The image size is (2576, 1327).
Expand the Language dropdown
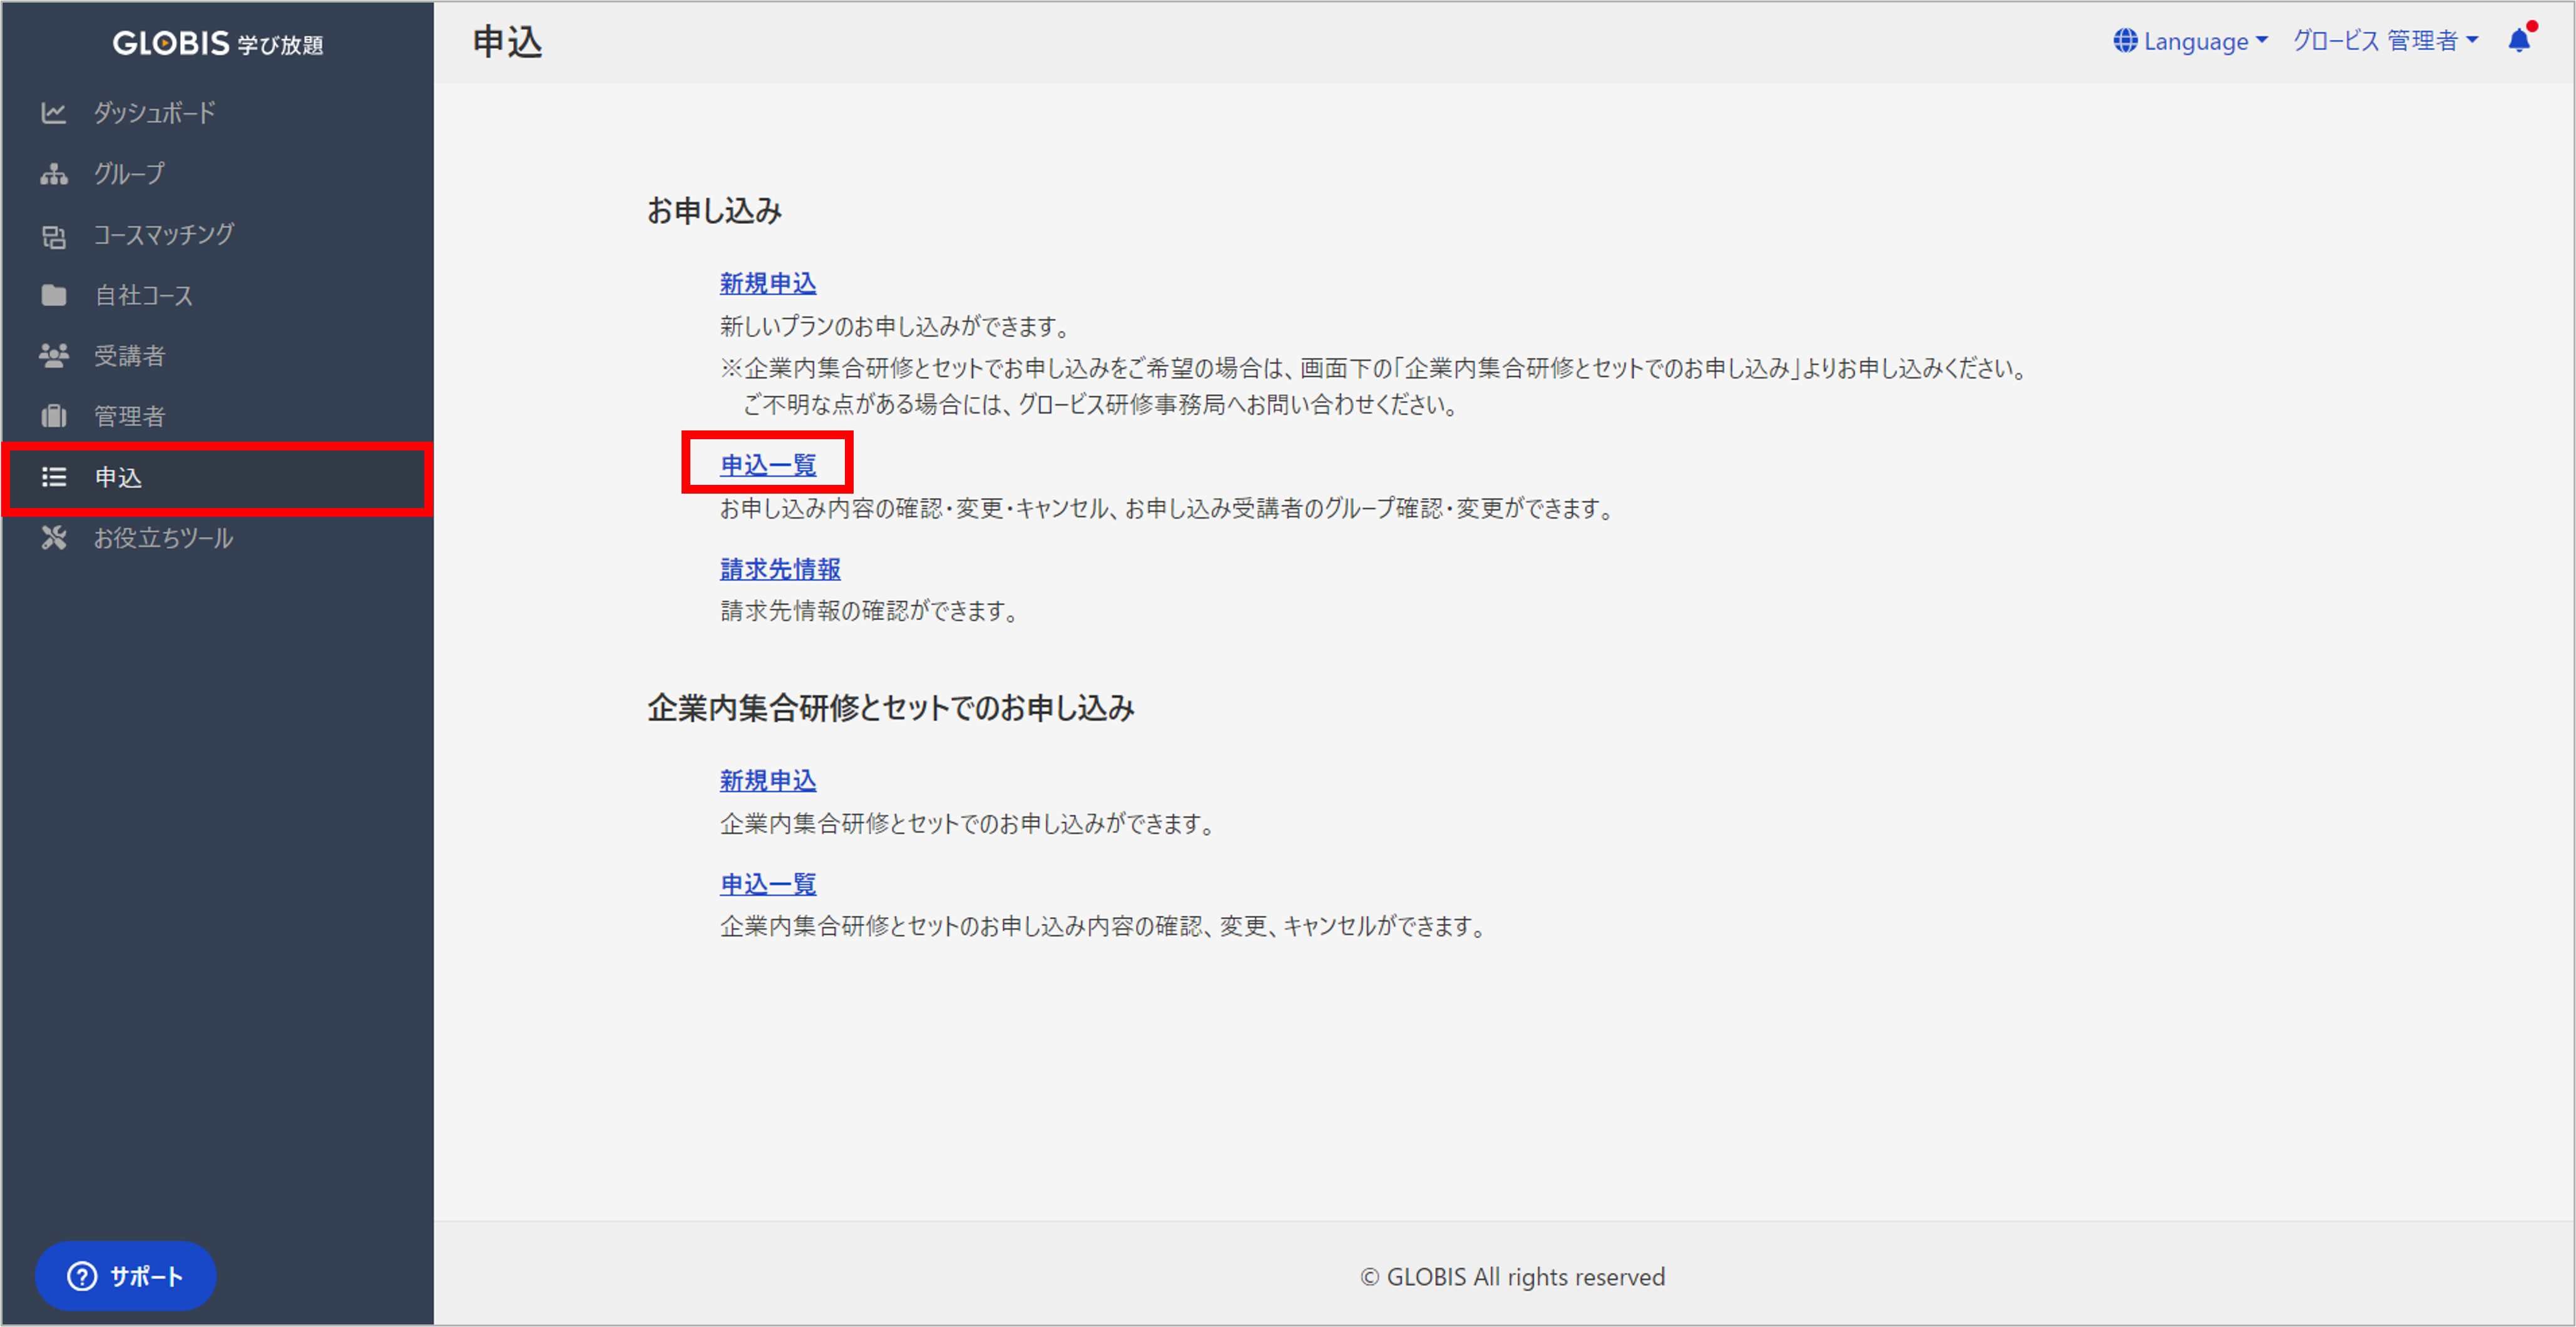tap(2191, 41)
